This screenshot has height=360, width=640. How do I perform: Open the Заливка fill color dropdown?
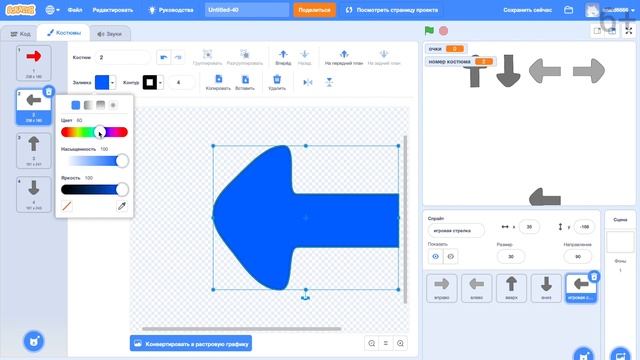point(105,82)
